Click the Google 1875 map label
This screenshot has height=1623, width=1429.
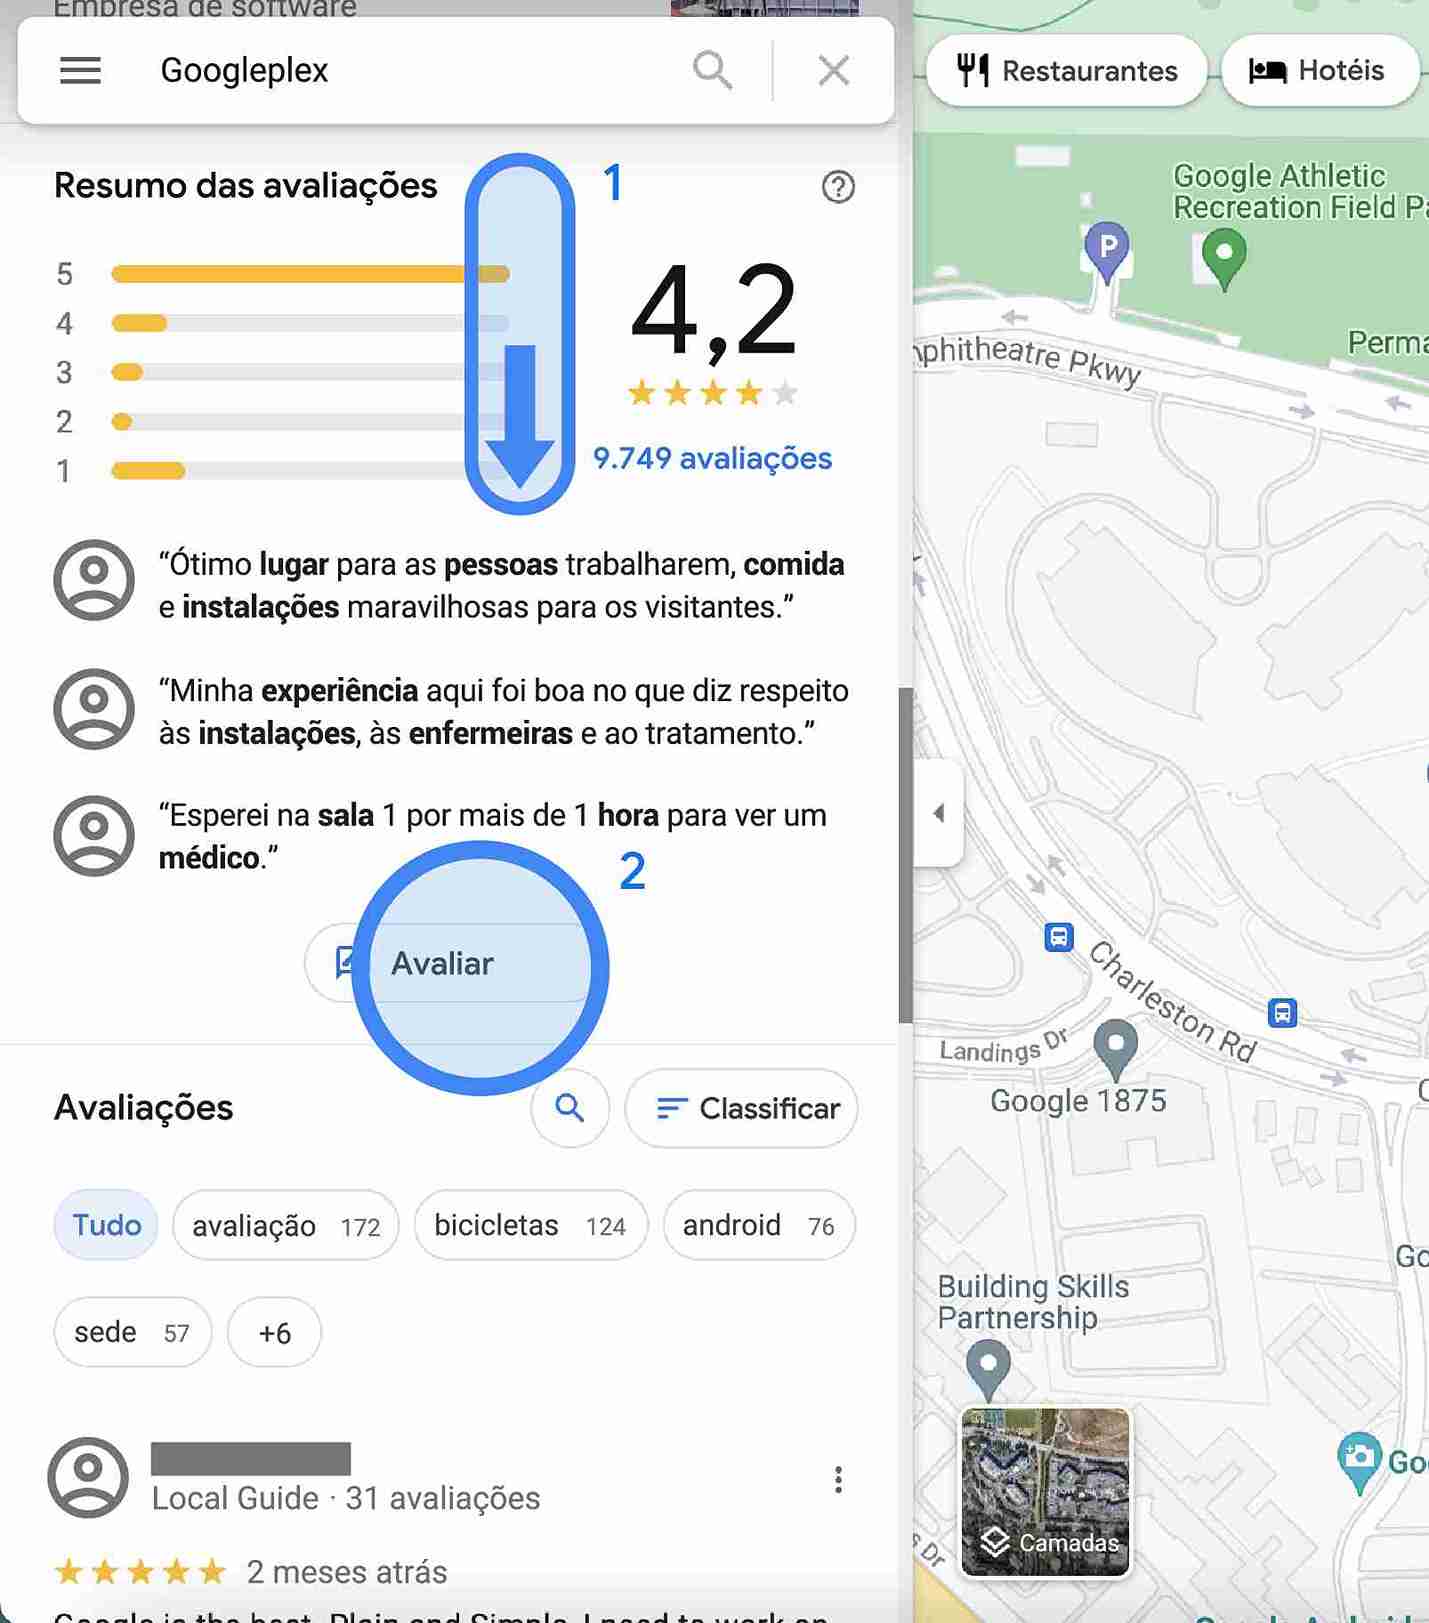(1078, 1100)
